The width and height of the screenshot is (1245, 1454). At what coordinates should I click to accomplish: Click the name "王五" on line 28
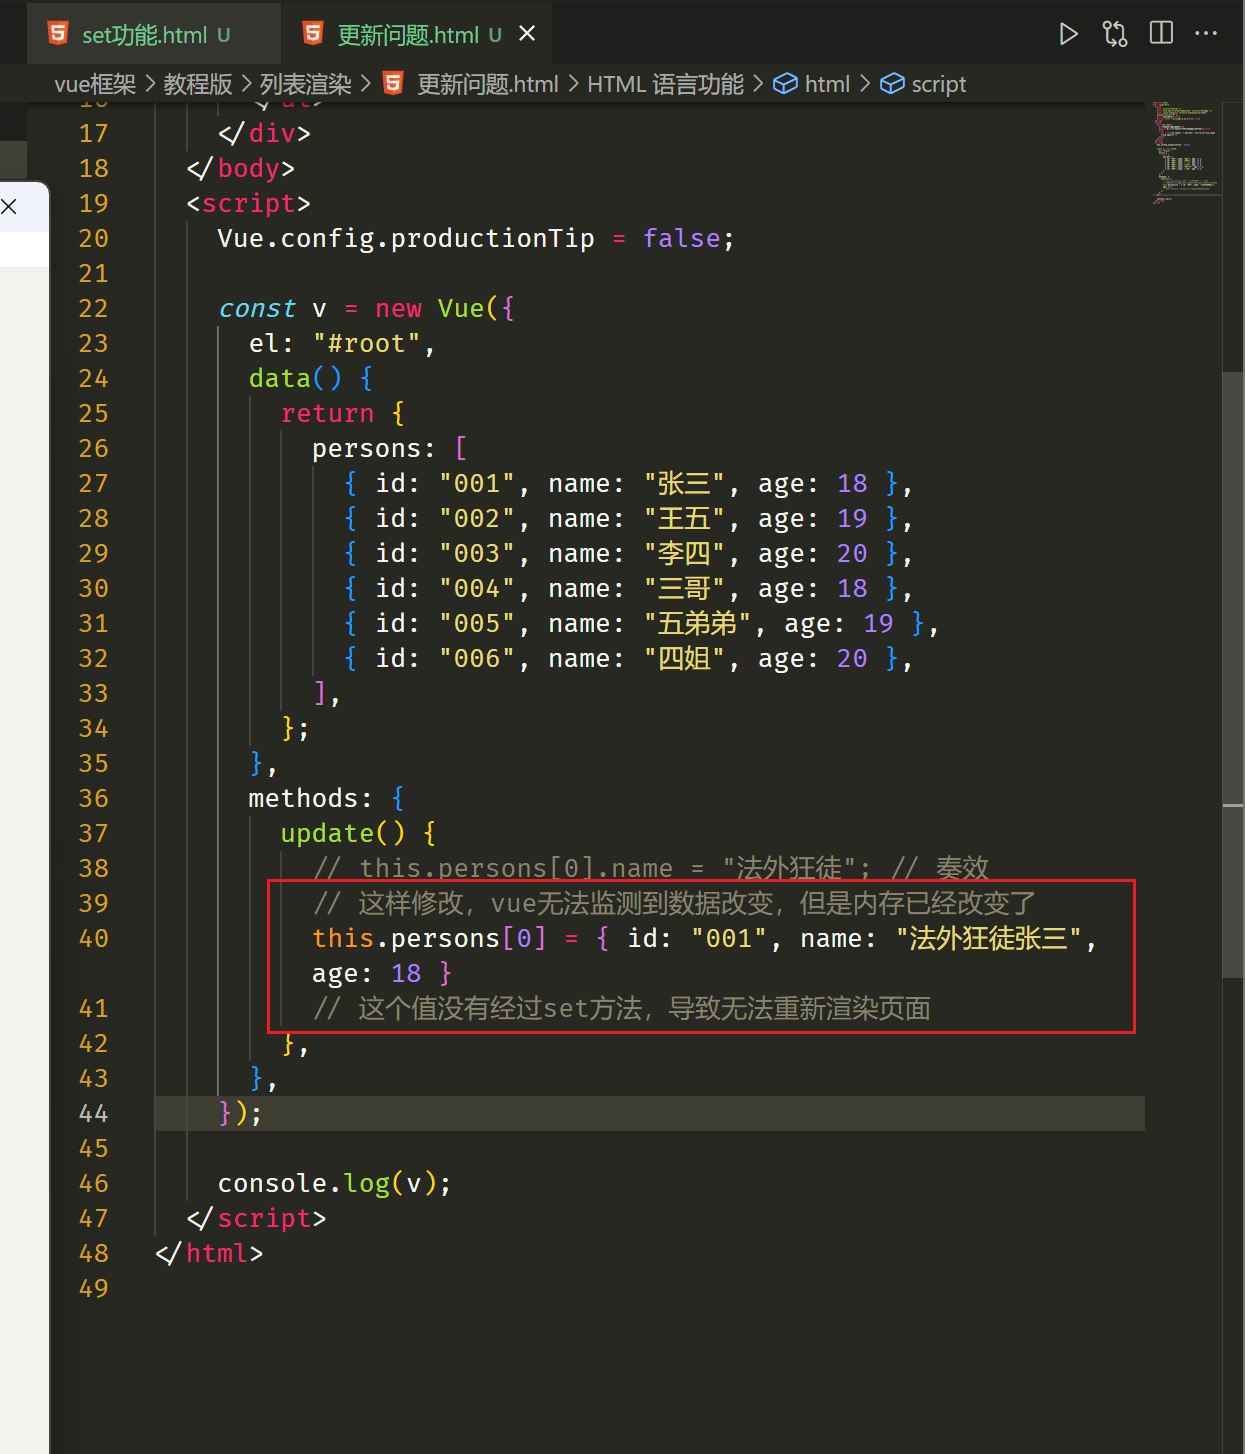[x=685, y=518]
